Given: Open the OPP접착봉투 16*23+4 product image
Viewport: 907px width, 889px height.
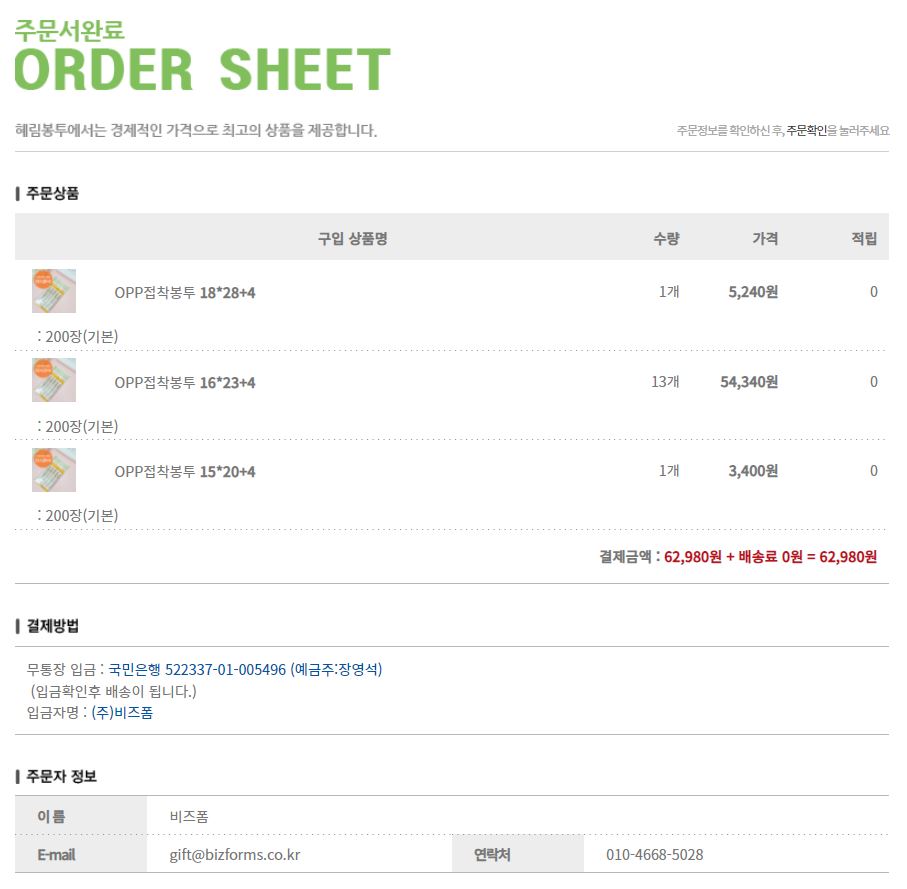Looking at the screenshot, I should [x=54, y=380].
